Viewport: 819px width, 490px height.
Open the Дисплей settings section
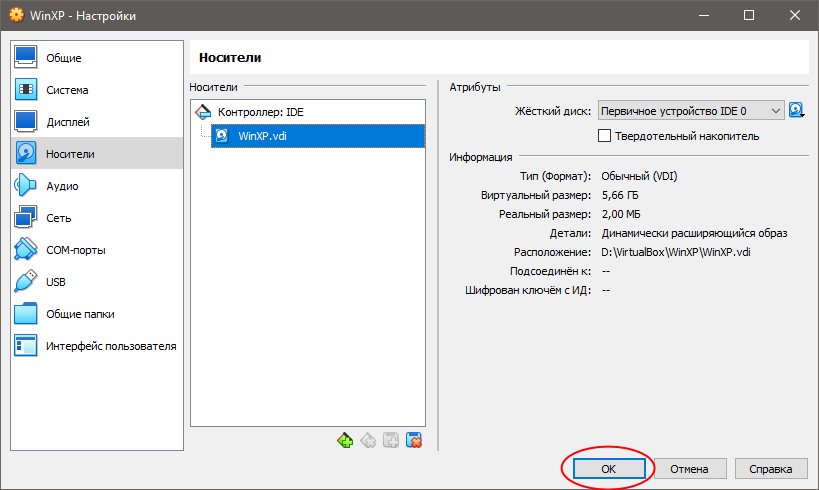[97, 122]
